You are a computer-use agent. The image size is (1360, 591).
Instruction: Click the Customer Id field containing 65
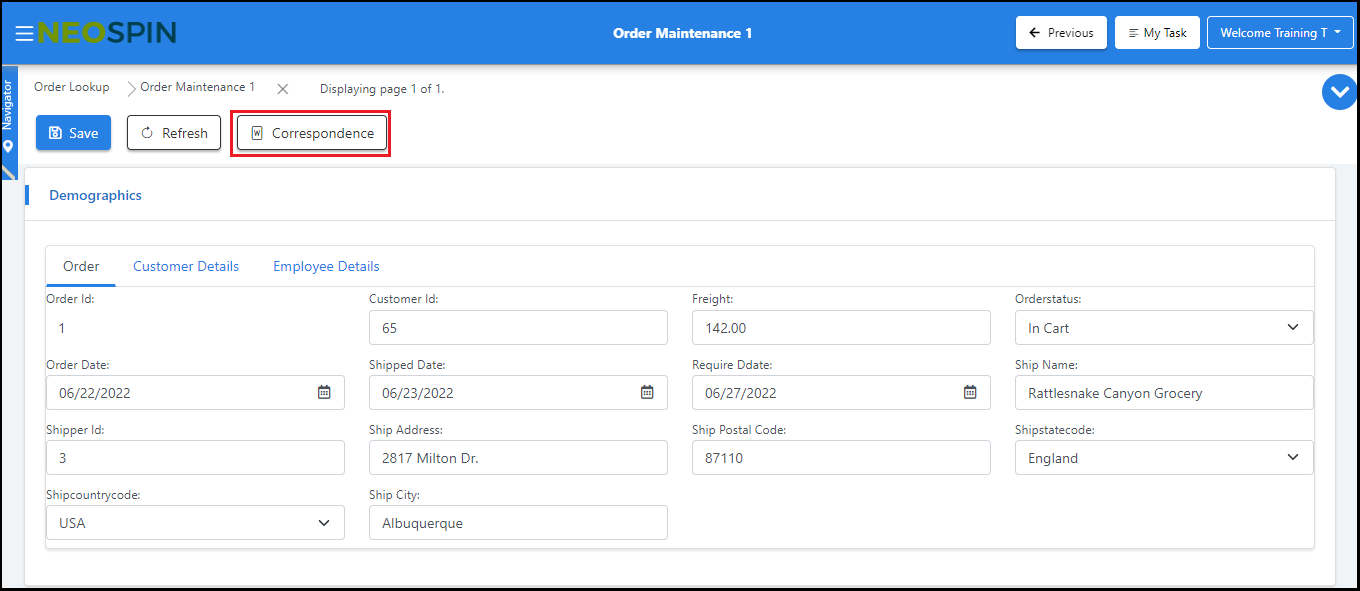coord(518,328)
